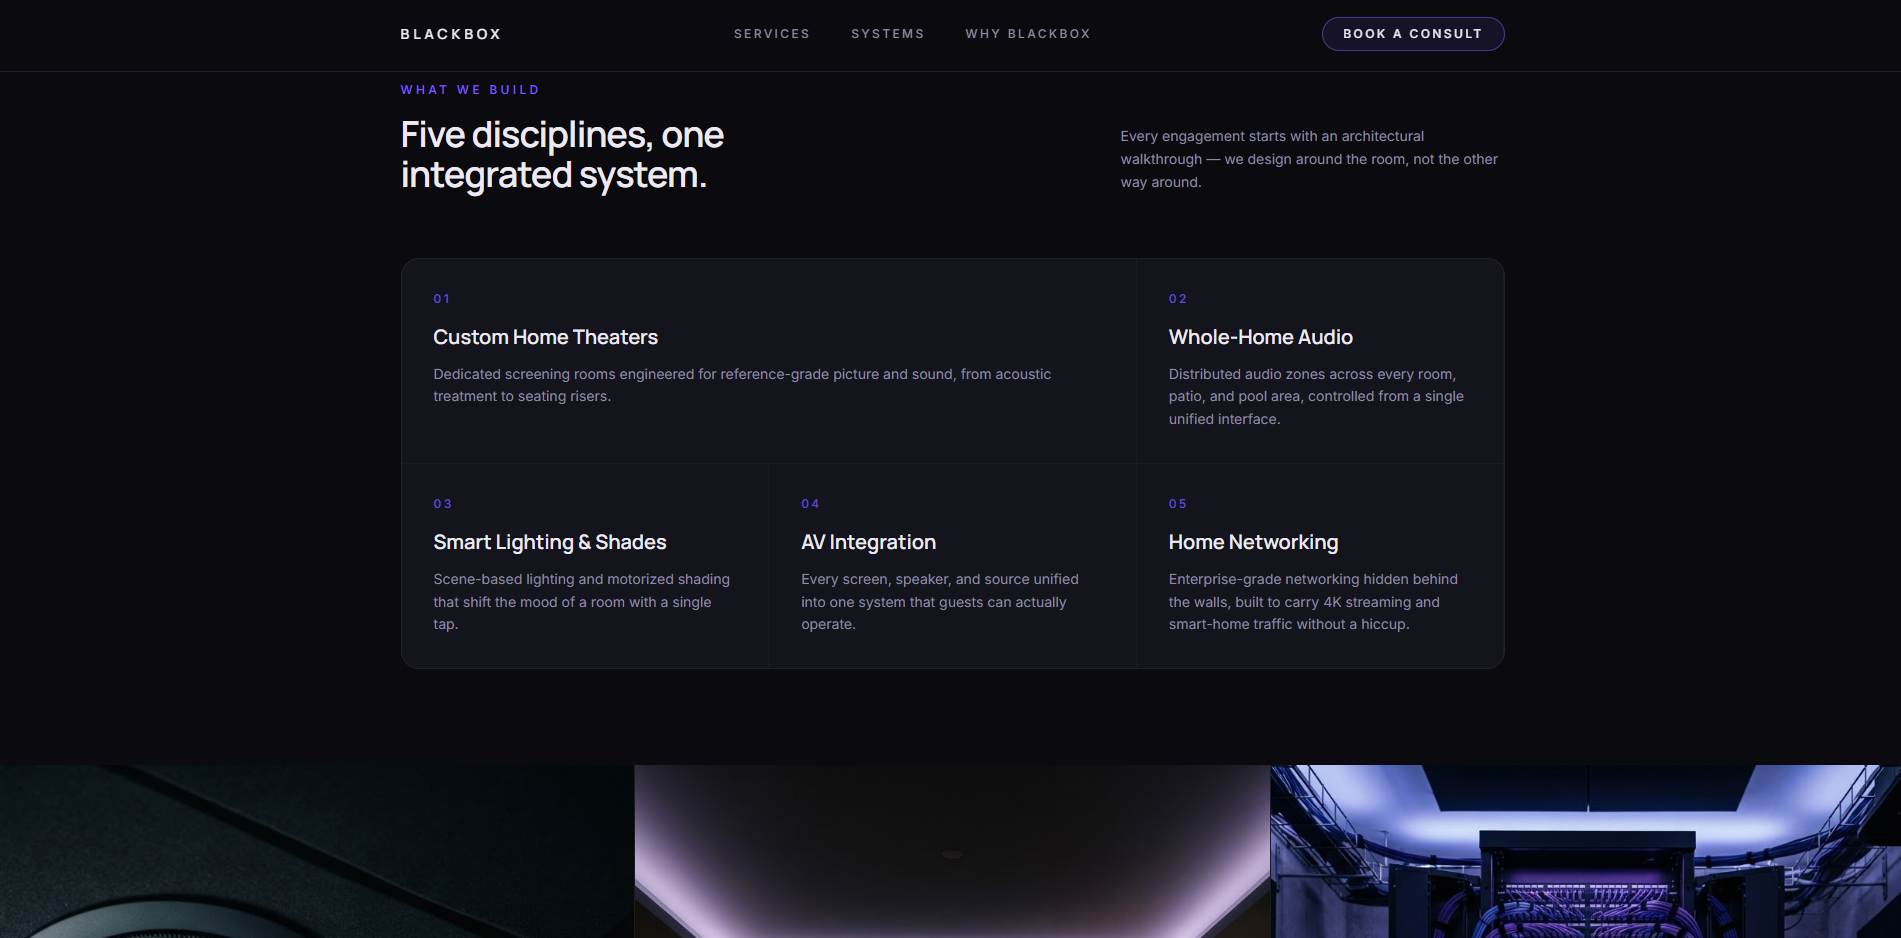Select the Whole-Home Audio card title
This screenshot has height=938, width=1901.
click(x=1261, y=337)
